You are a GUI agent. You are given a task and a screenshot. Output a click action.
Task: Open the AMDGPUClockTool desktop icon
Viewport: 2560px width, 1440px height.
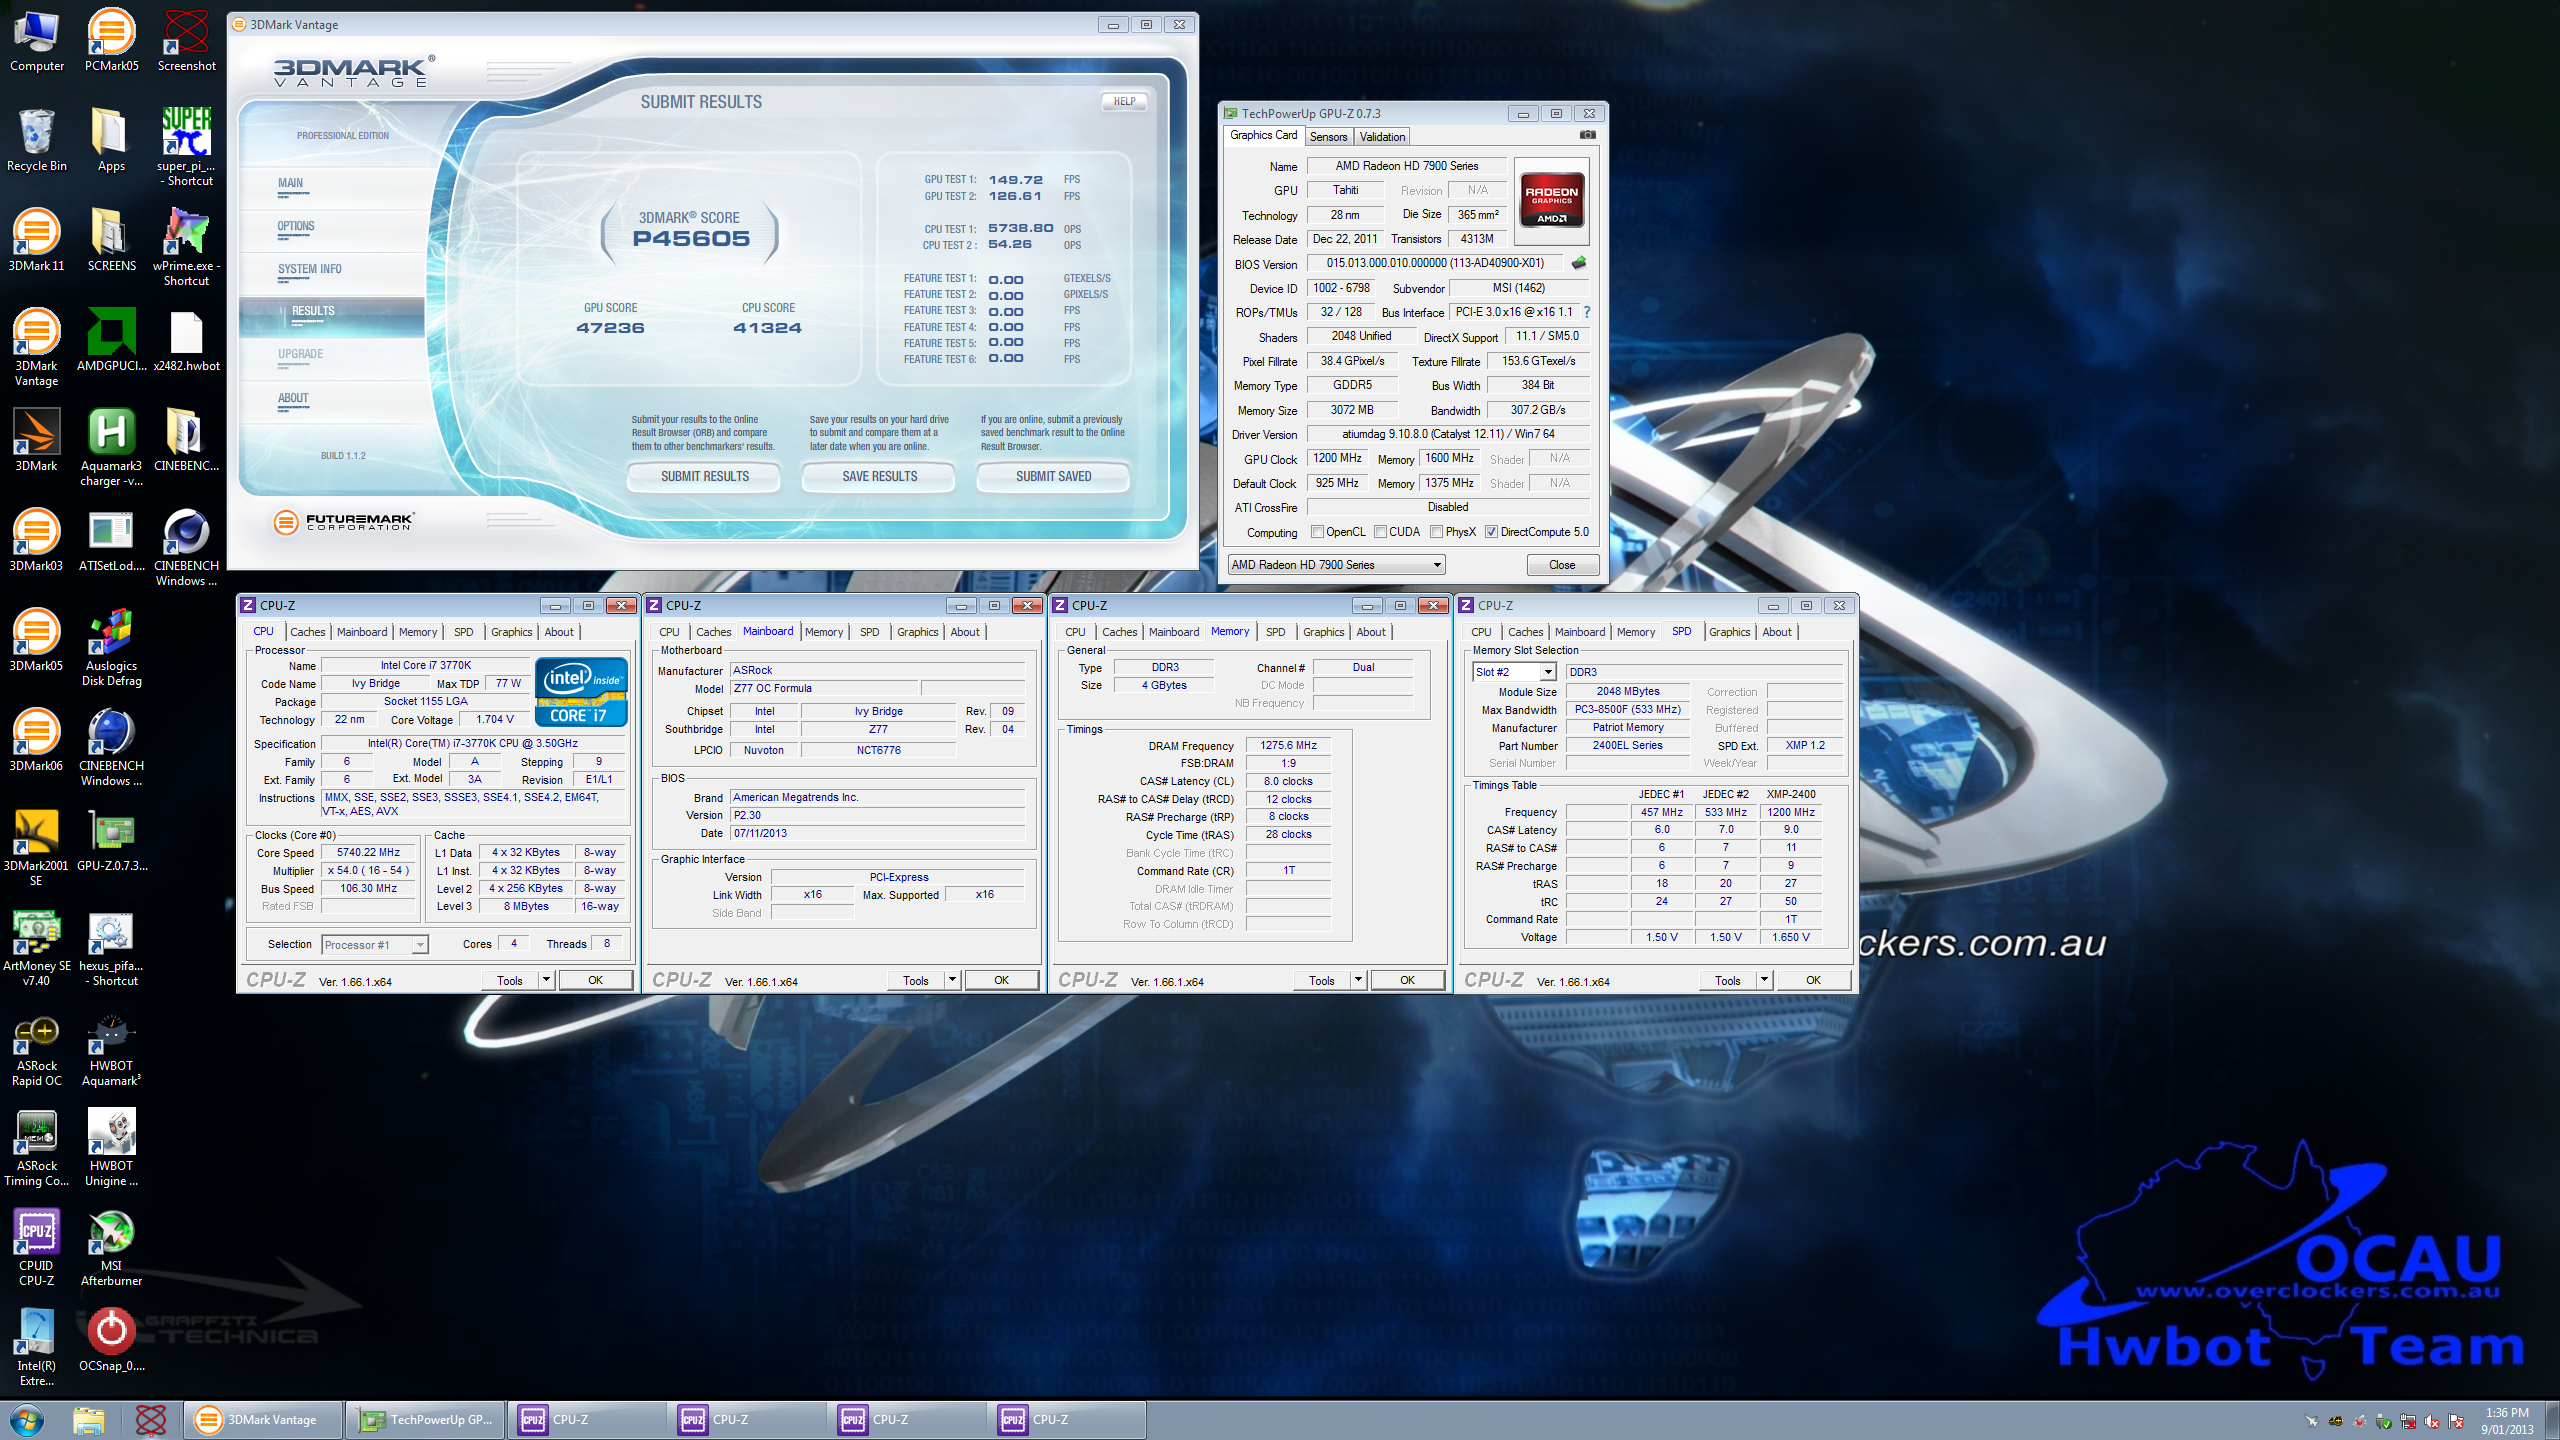111,340
